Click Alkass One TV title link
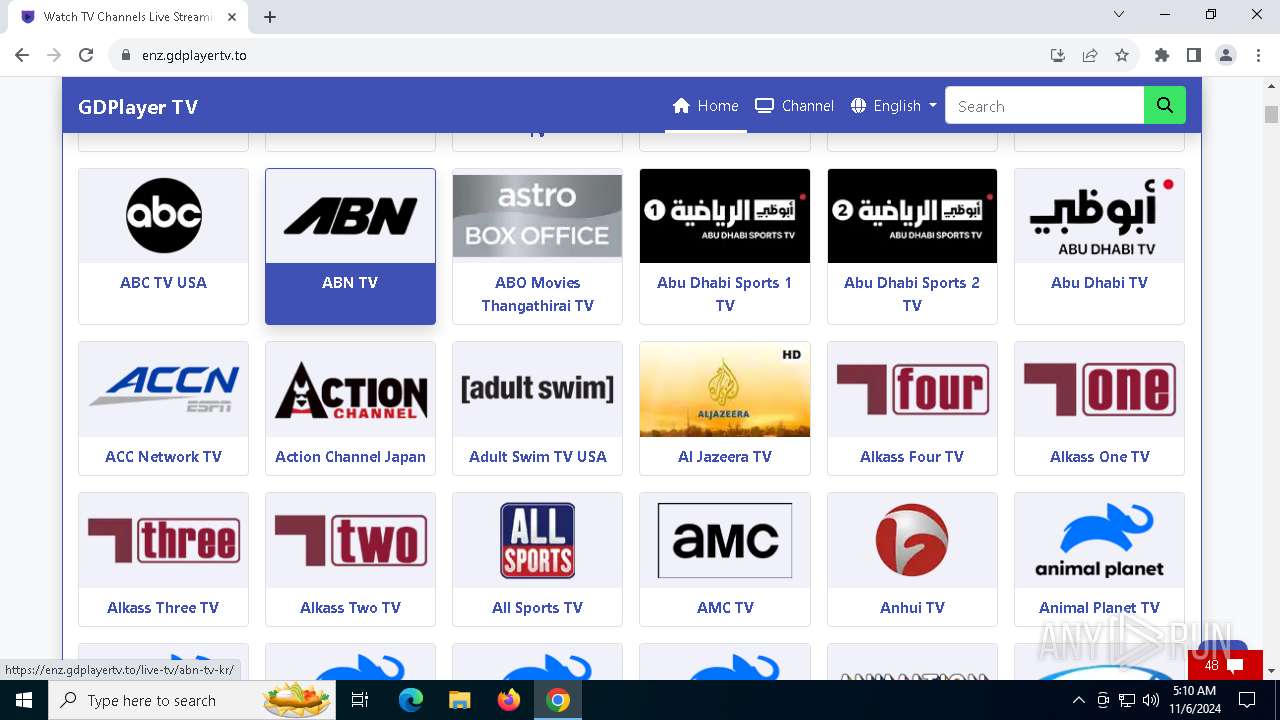 click(x=1099, y=456)
